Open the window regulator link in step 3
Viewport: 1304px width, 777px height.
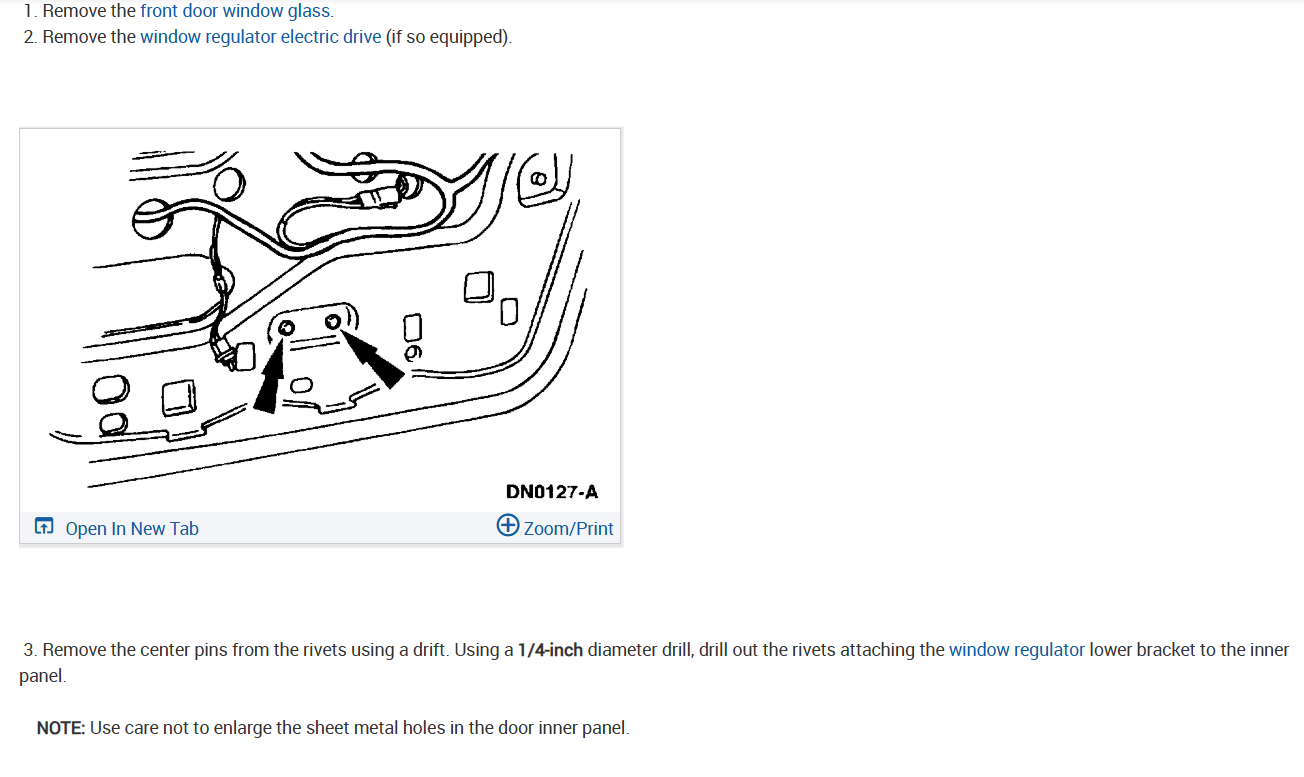tap(1016, 650)
